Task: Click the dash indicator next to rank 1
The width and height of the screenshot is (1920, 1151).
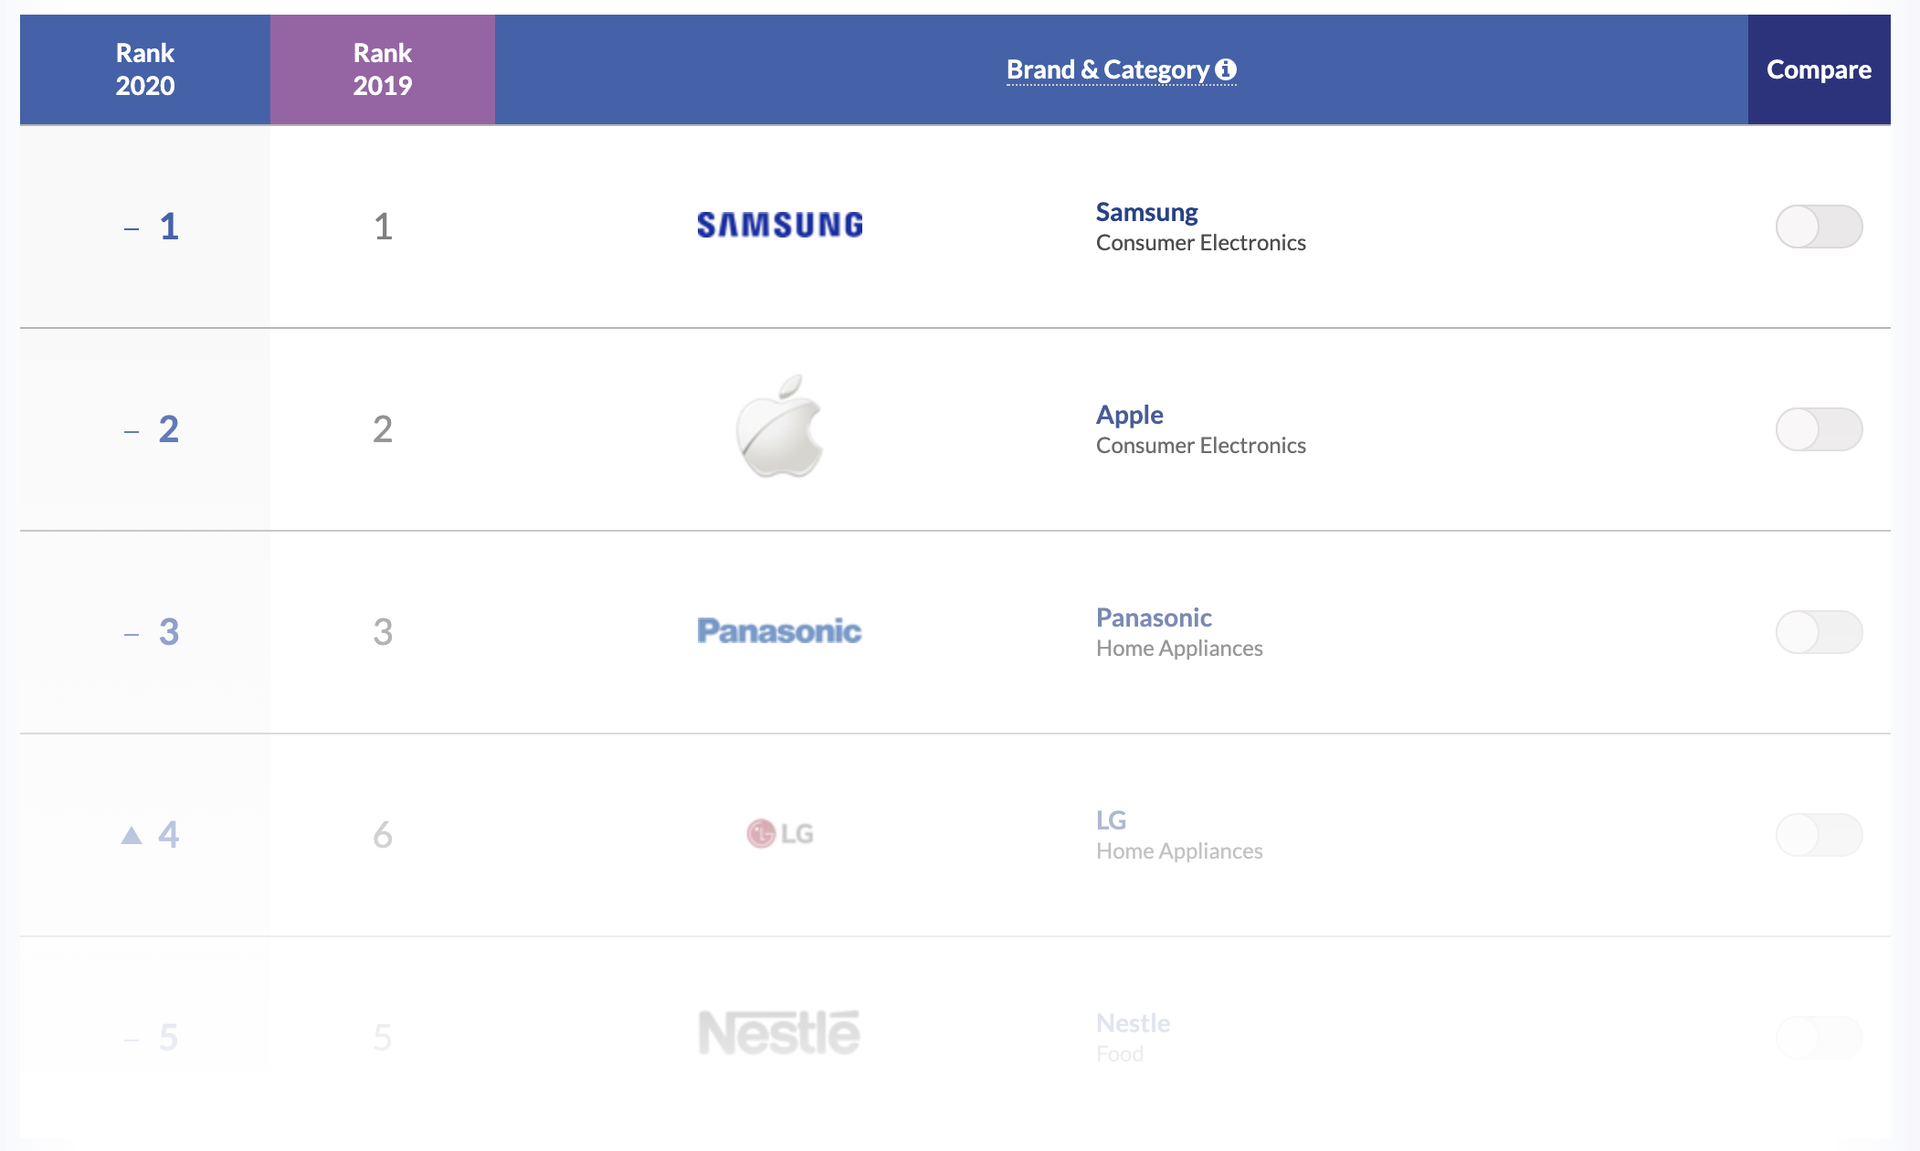Action: [131, 229]
